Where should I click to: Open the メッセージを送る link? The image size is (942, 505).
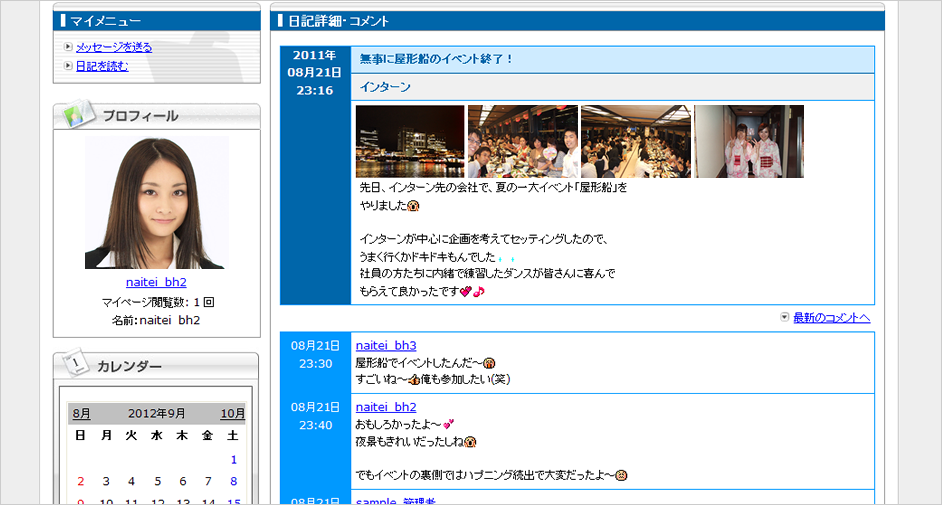click(114, 47)
